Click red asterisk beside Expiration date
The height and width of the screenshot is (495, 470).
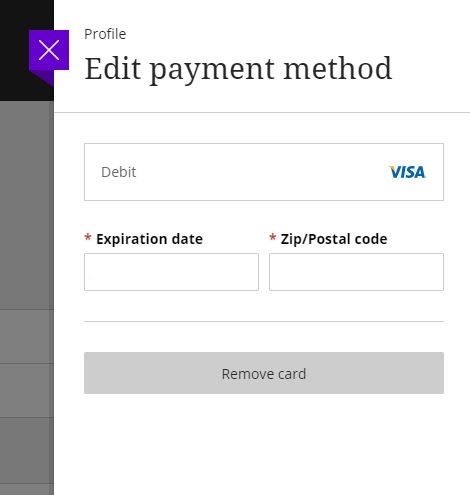coord(88,237)
